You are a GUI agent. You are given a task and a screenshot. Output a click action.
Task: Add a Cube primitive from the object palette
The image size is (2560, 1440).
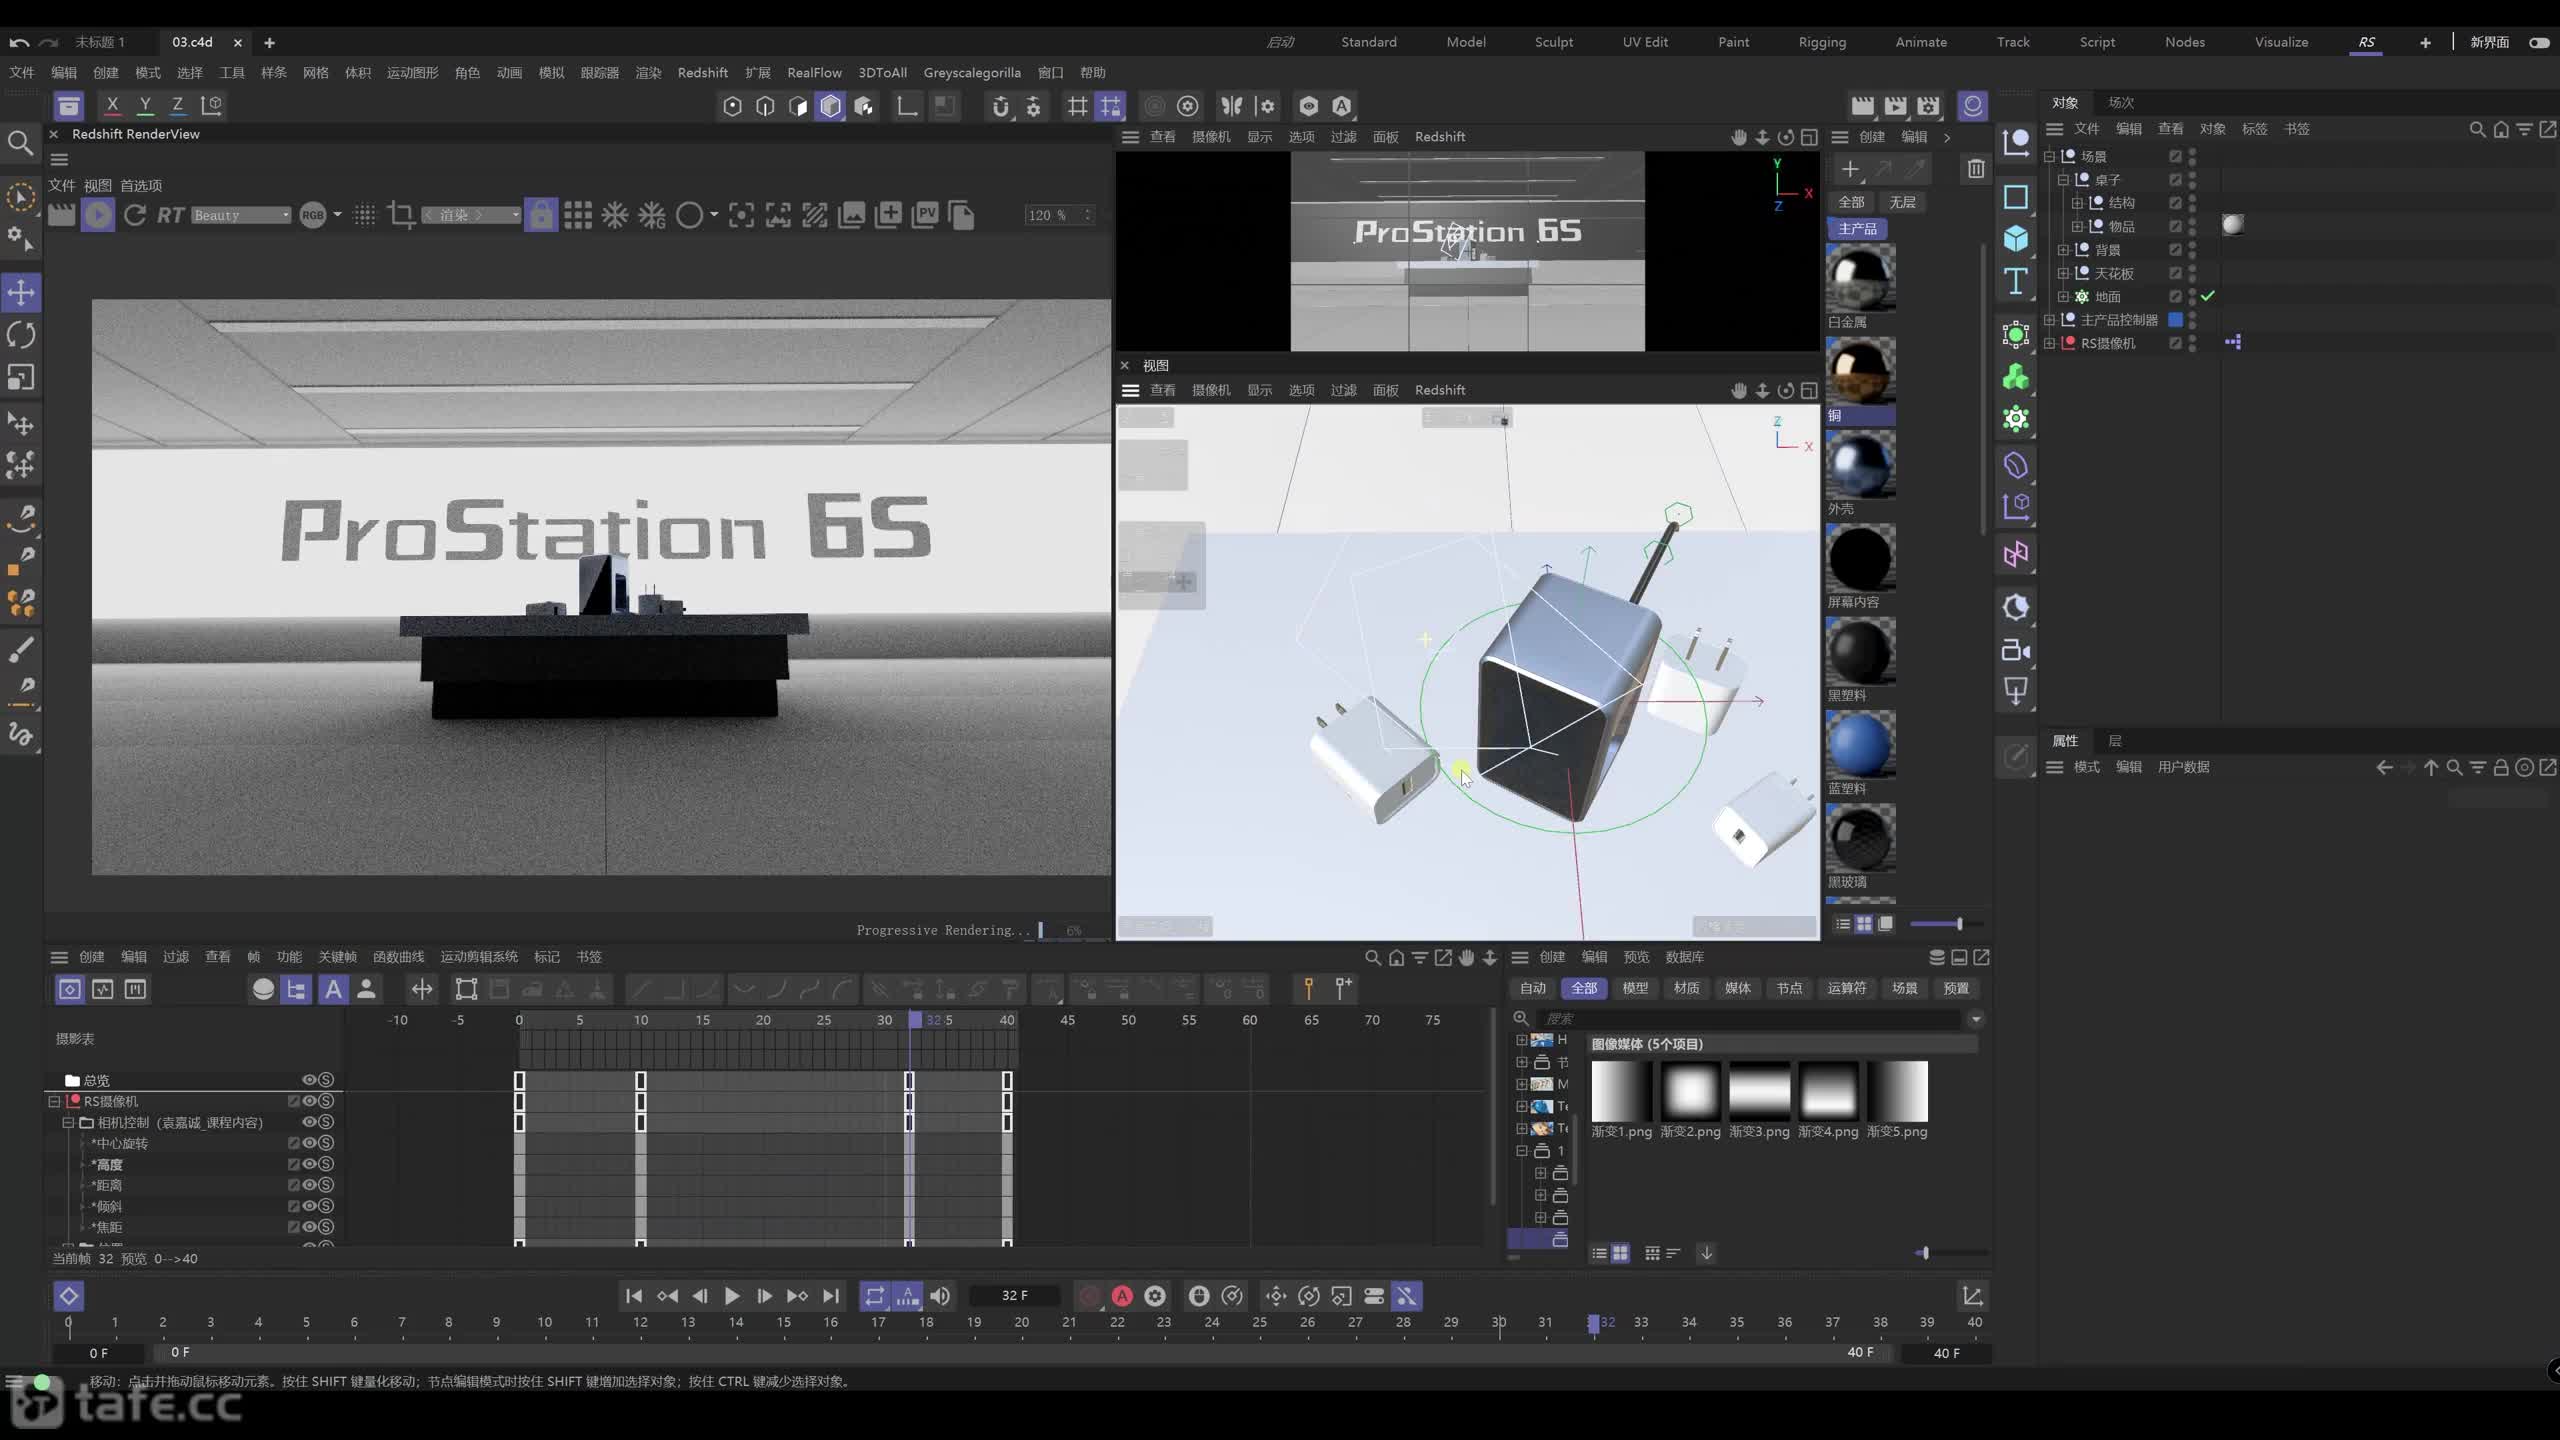(2016, 238)
